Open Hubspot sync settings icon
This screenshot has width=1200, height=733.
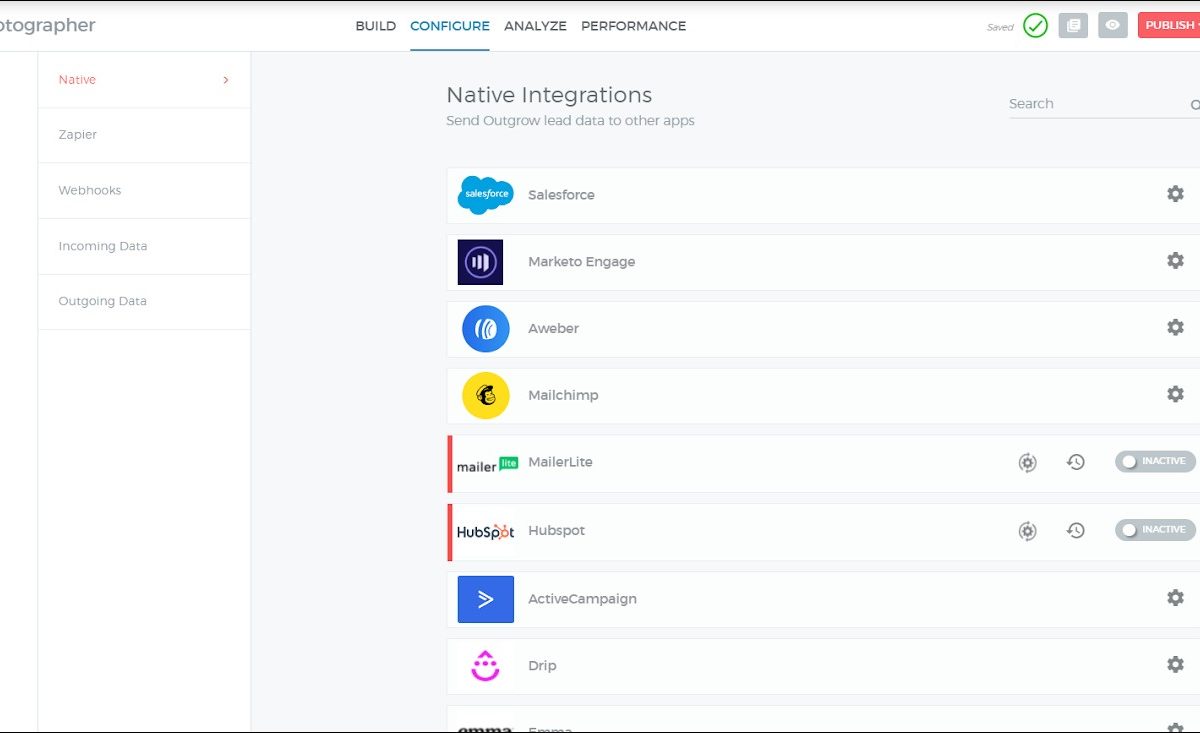(x=1027, y=531)
